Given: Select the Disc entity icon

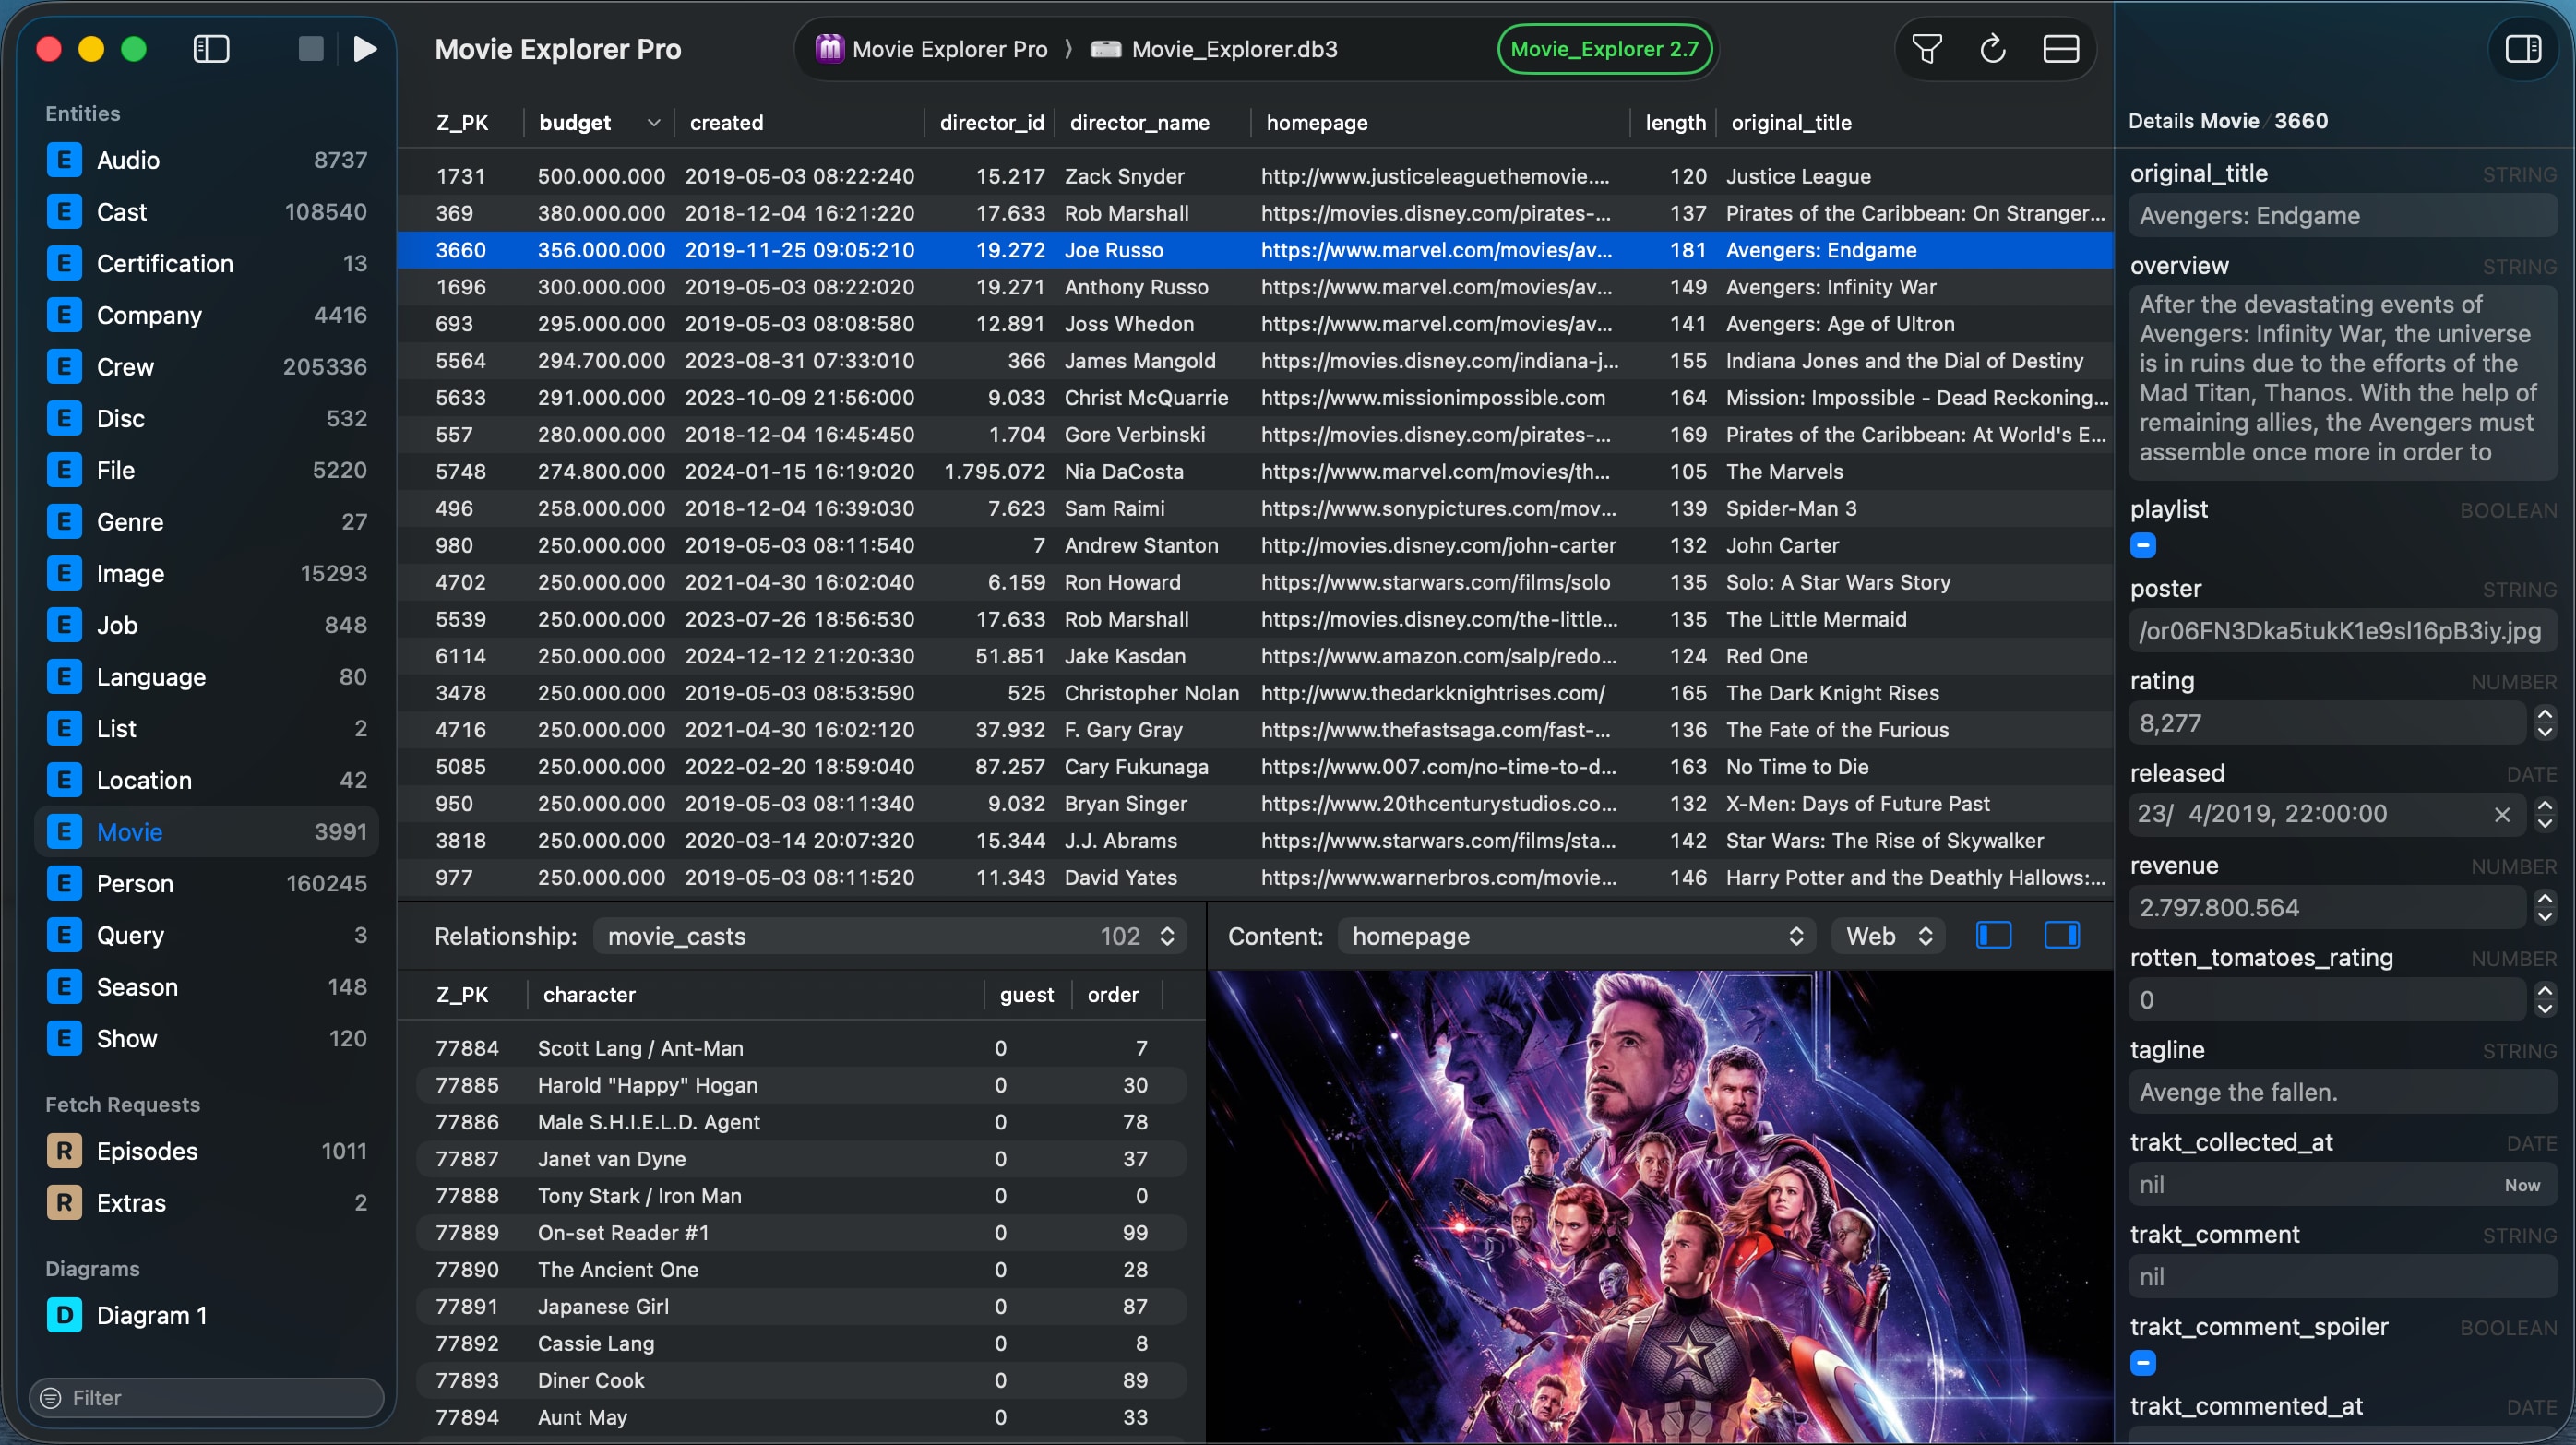Looking at the screenshot, I should (64, 419).
